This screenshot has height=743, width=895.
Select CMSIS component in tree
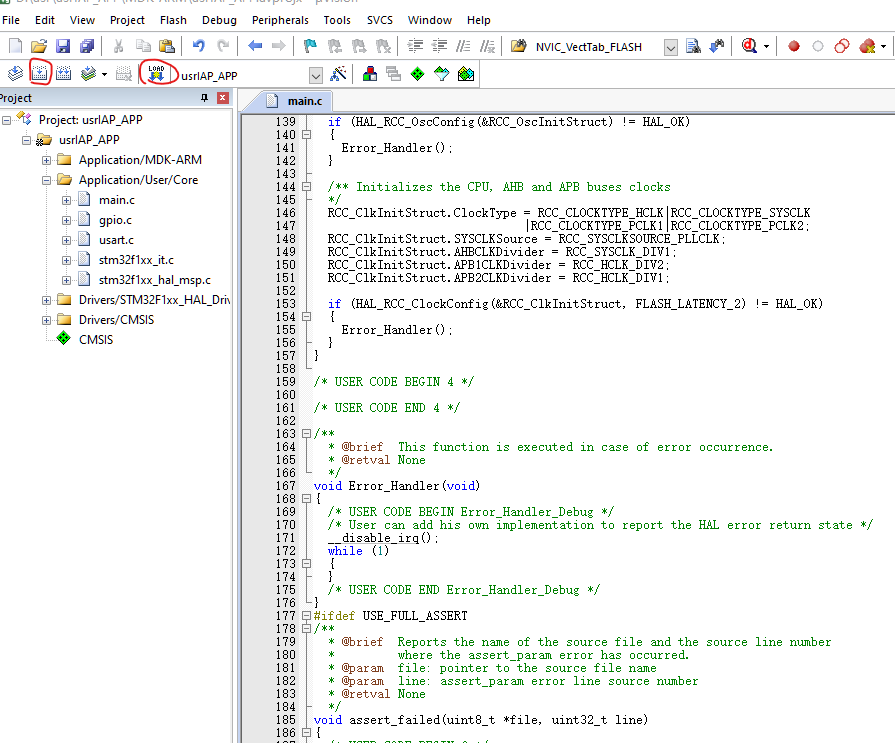[96, 340]
